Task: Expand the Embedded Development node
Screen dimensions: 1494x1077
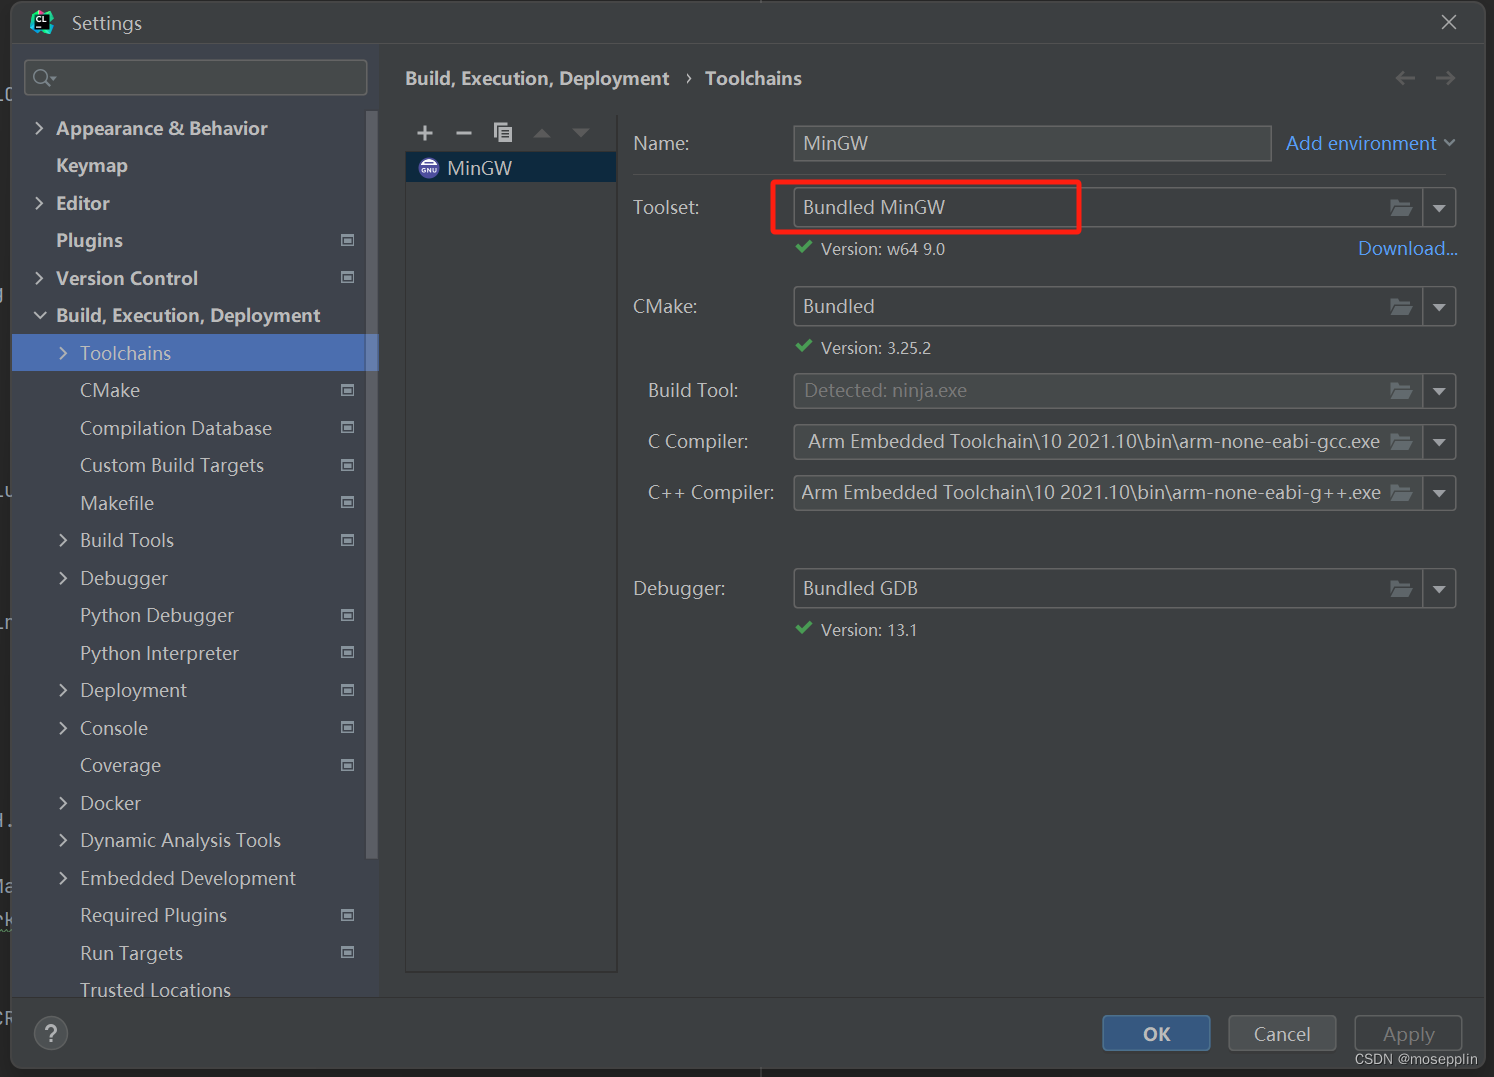Action: click(63, 878)
